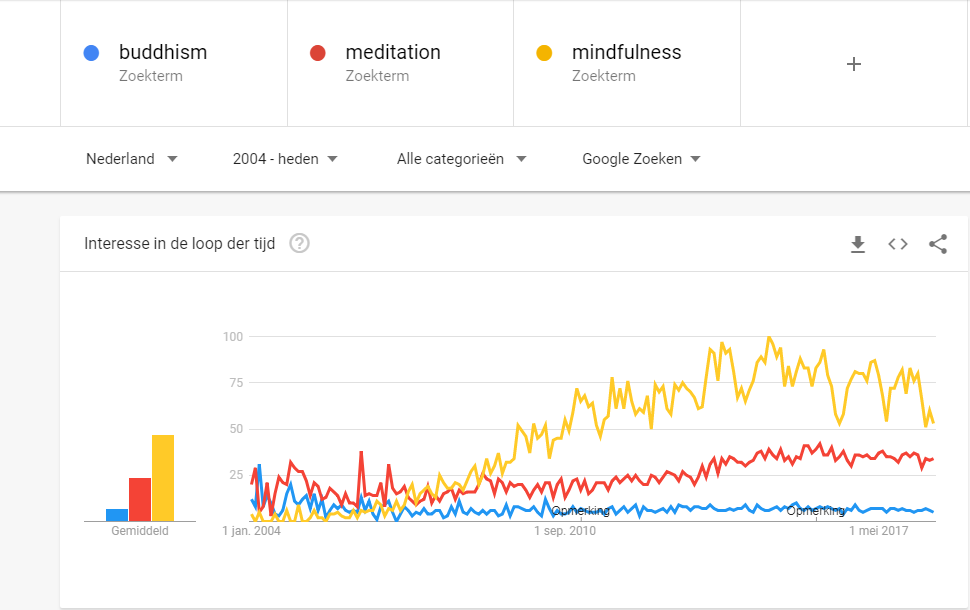Edit the buddhism search term

pyautogui.click(x=163, y=53)
